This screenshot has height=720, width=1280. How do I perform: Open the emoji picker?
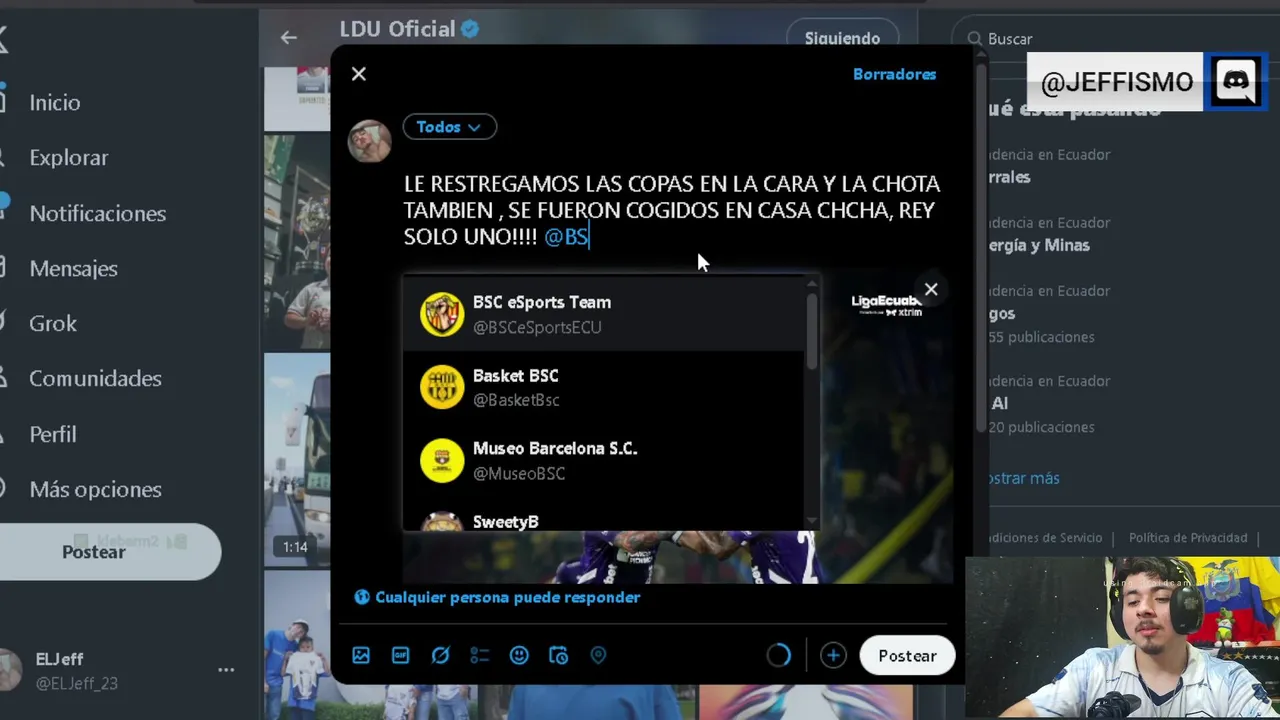(519, 655)
